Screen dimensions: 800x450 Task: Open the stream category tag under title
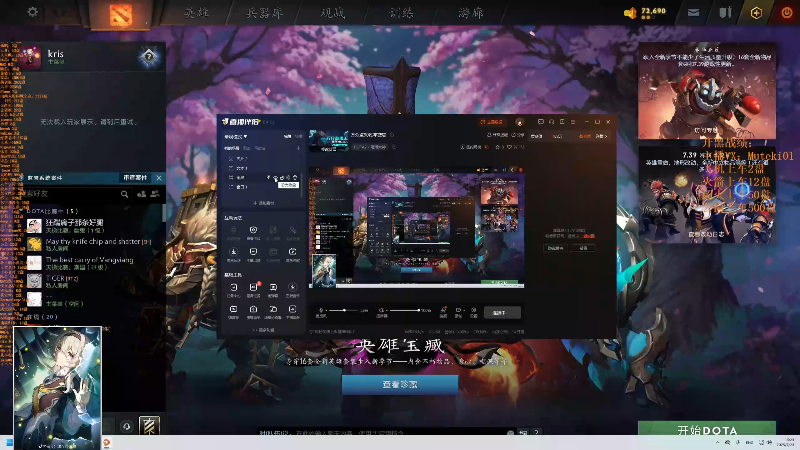point(369,147)
